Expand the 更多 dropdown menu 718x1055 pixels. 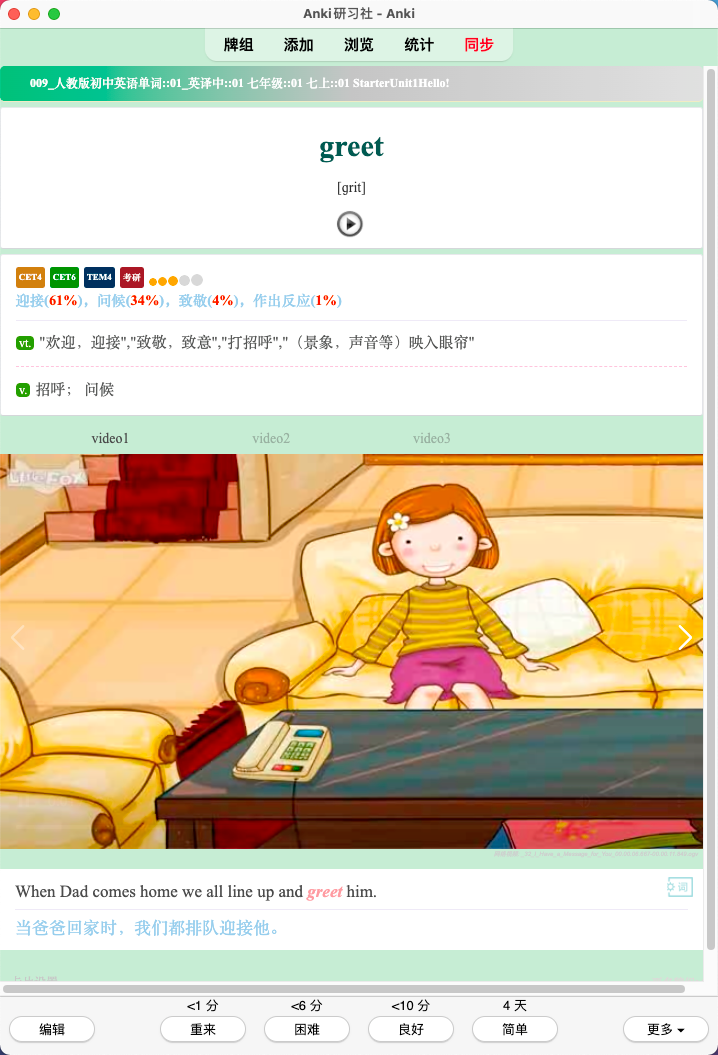click(666, 1029)
